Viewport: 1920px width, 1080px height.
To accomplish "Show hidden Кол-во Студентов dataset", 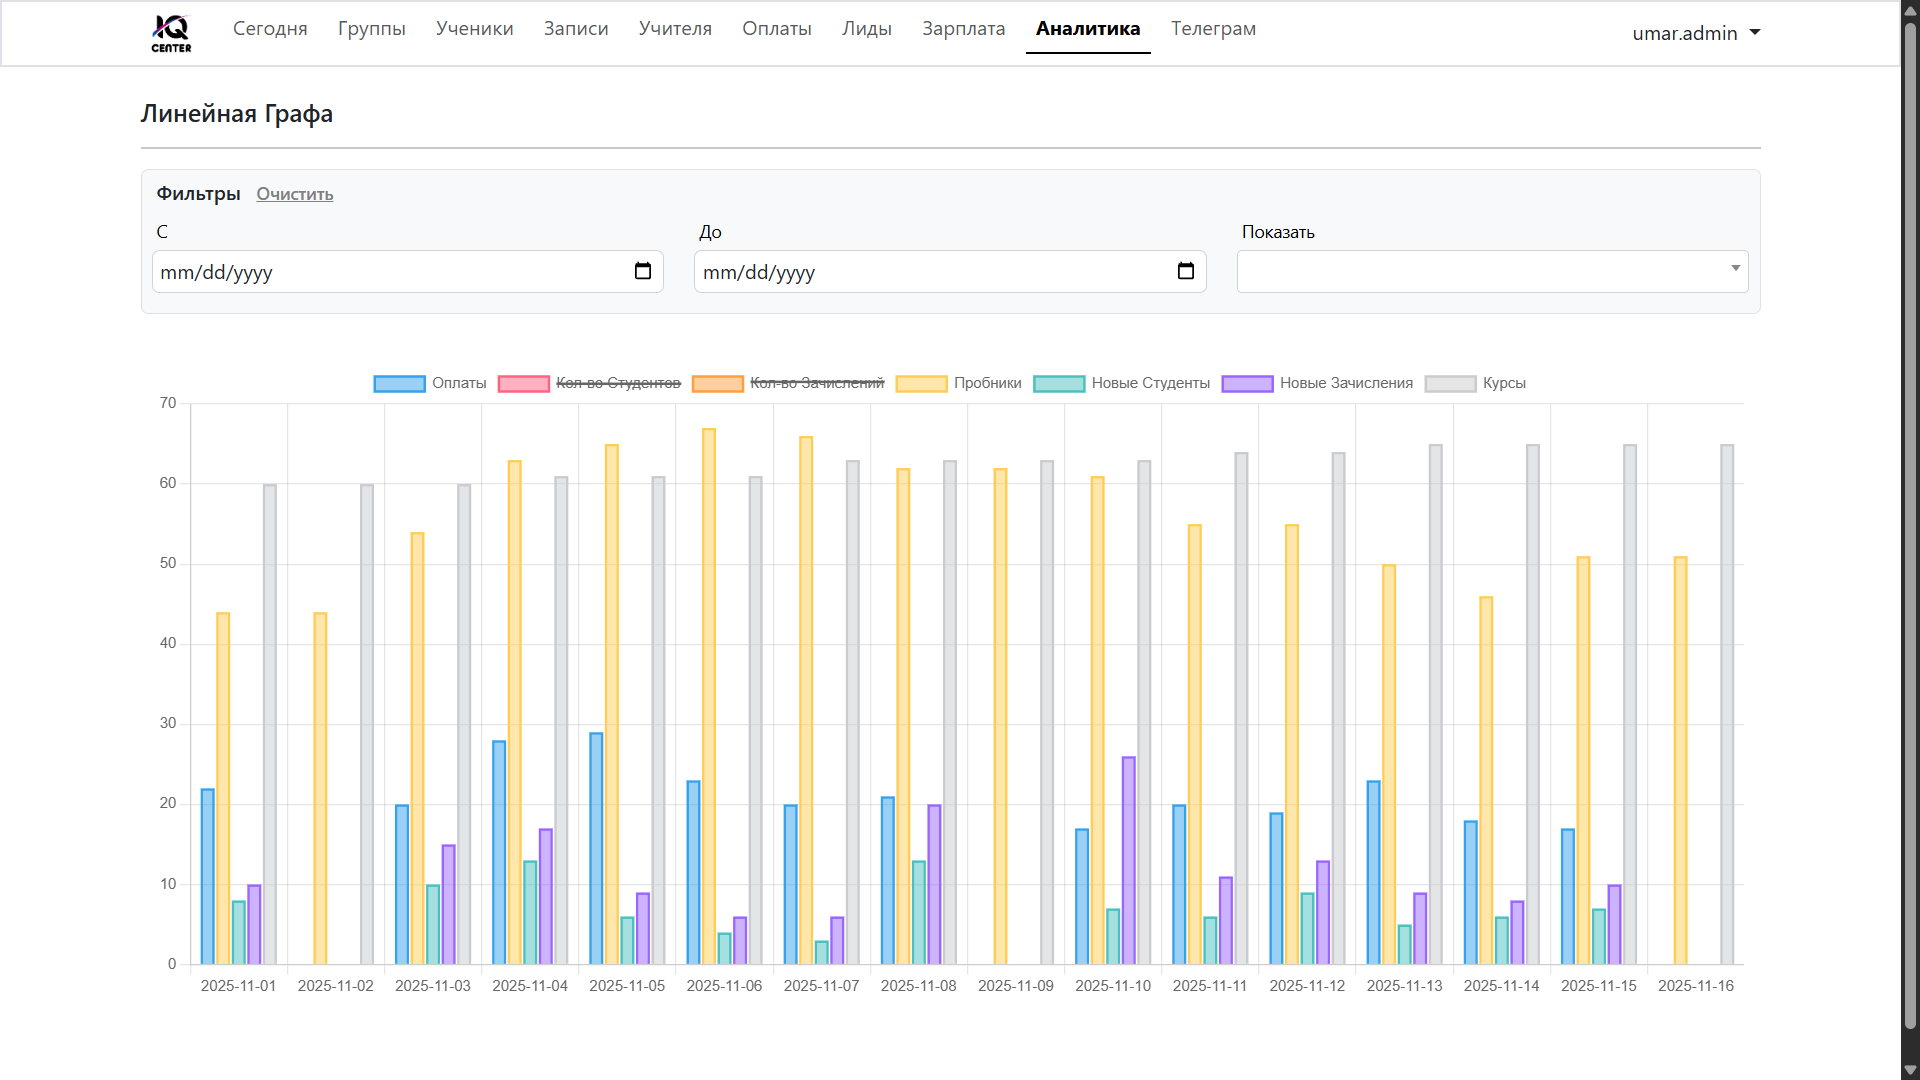I will click(x=617, y=384).
